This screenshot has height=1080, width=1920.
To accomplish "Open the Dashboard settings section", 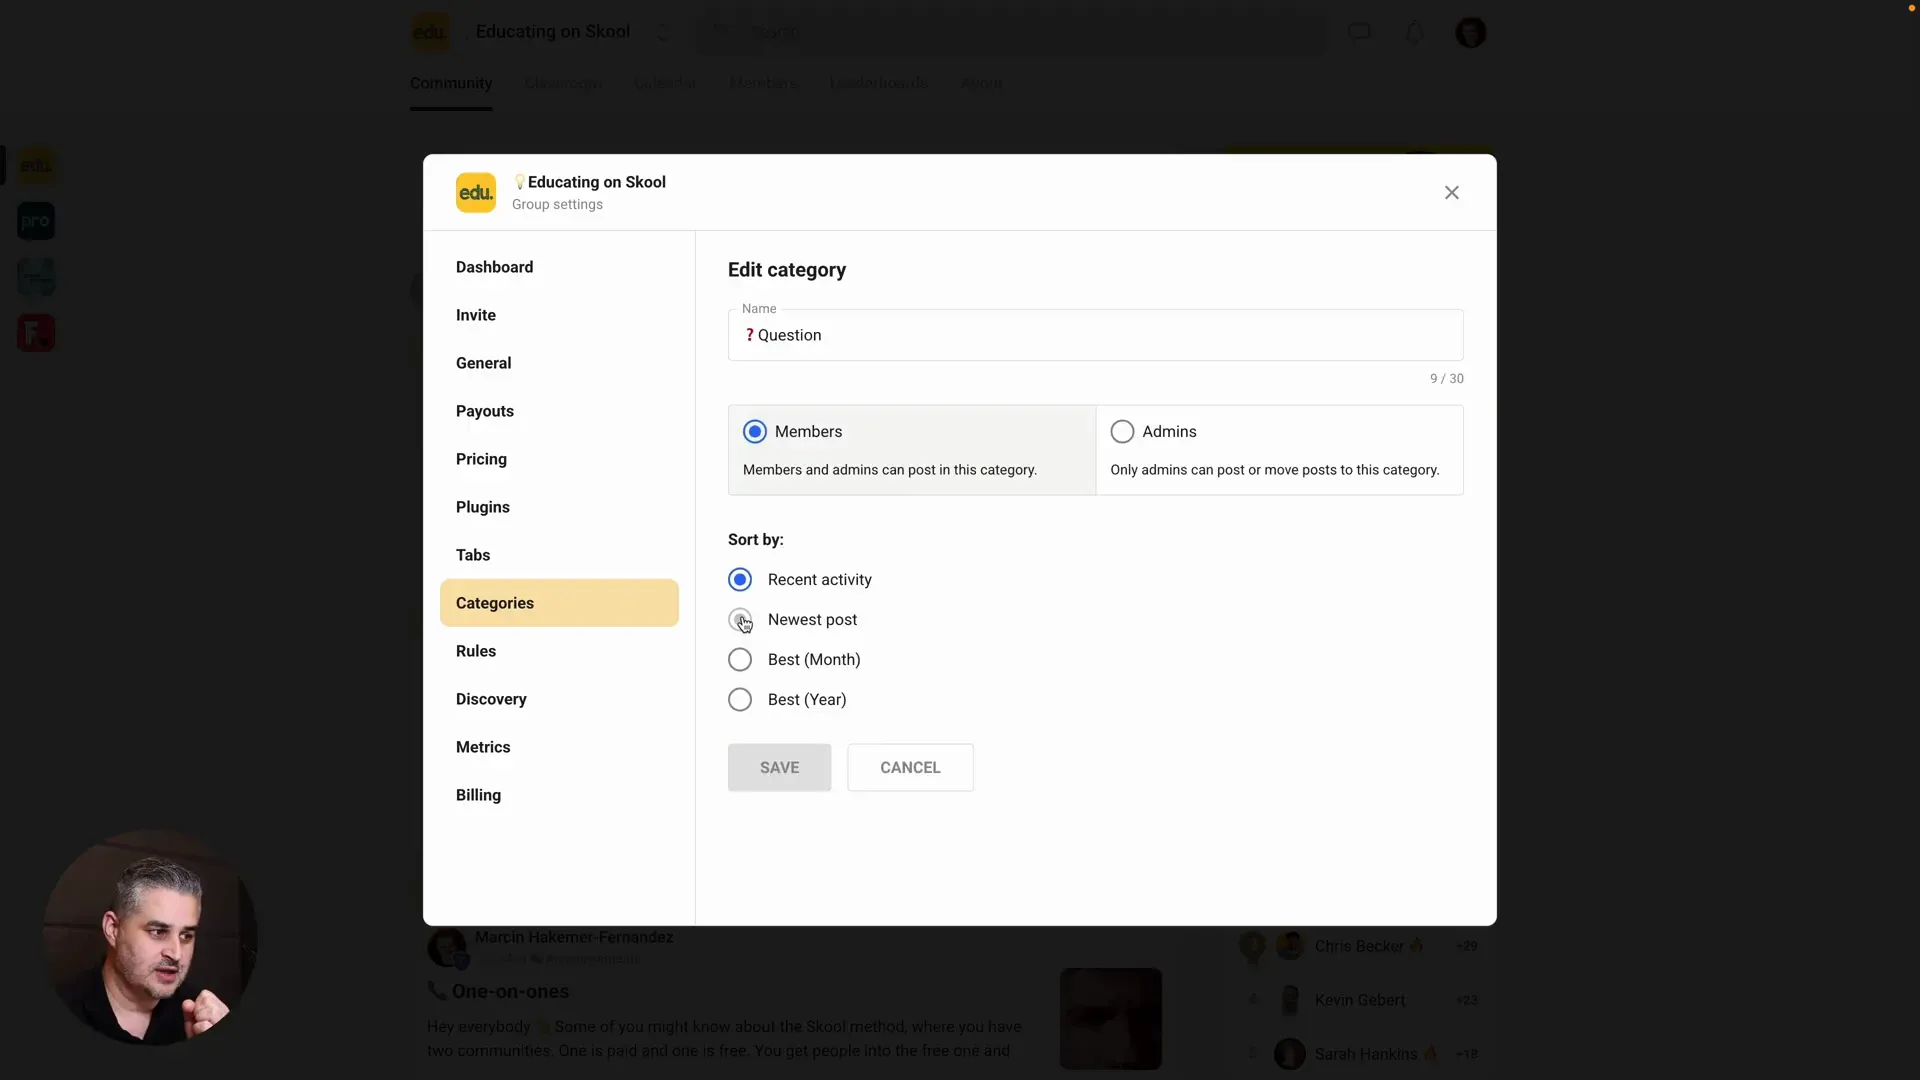I will coord(559,267).
